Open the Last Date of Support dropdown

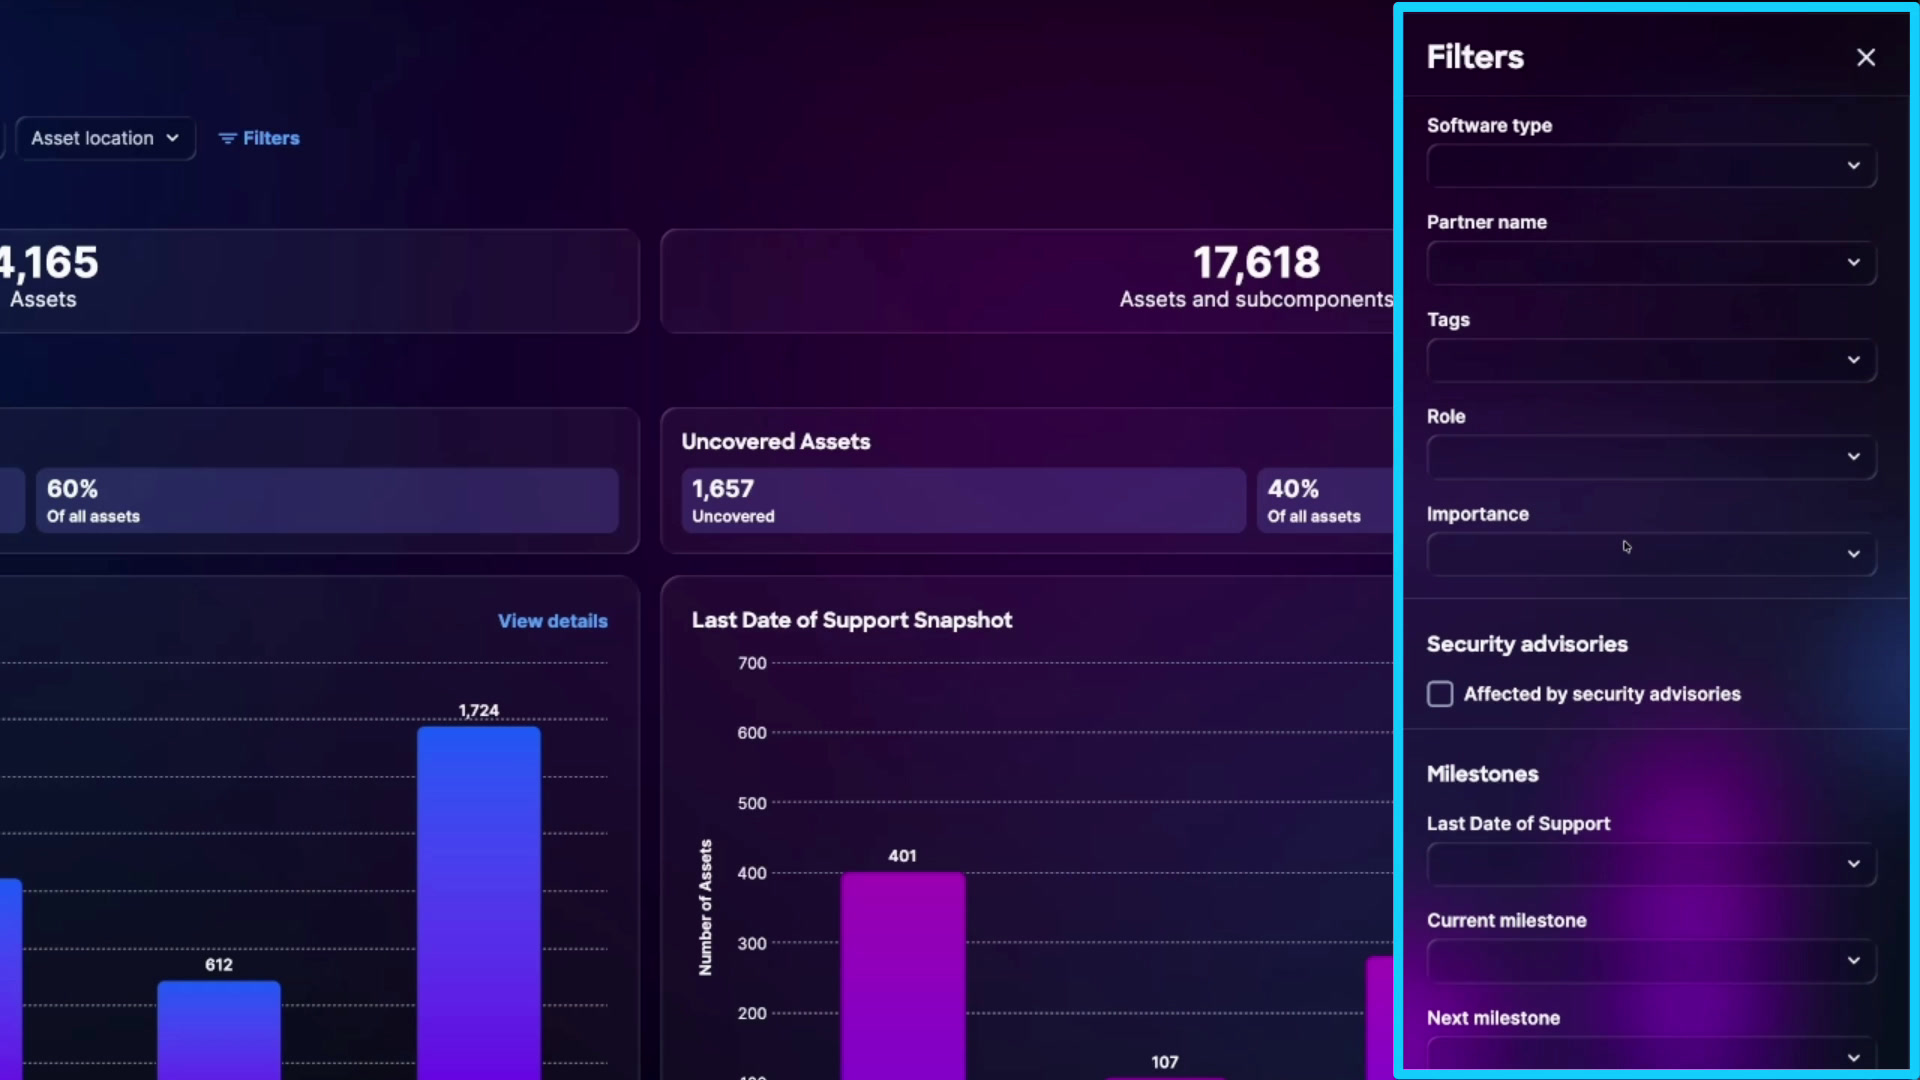1651,864
